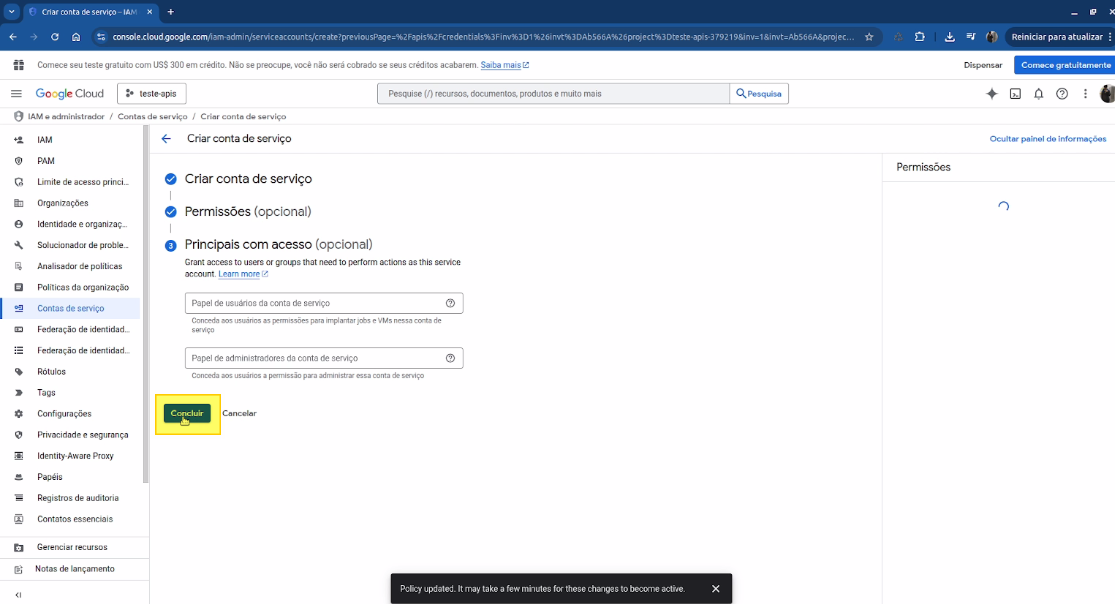Close the Criar conta de serviço browser tab
Screen dimensions: 1115x604
pyautogui.click(x=149, y=12)
